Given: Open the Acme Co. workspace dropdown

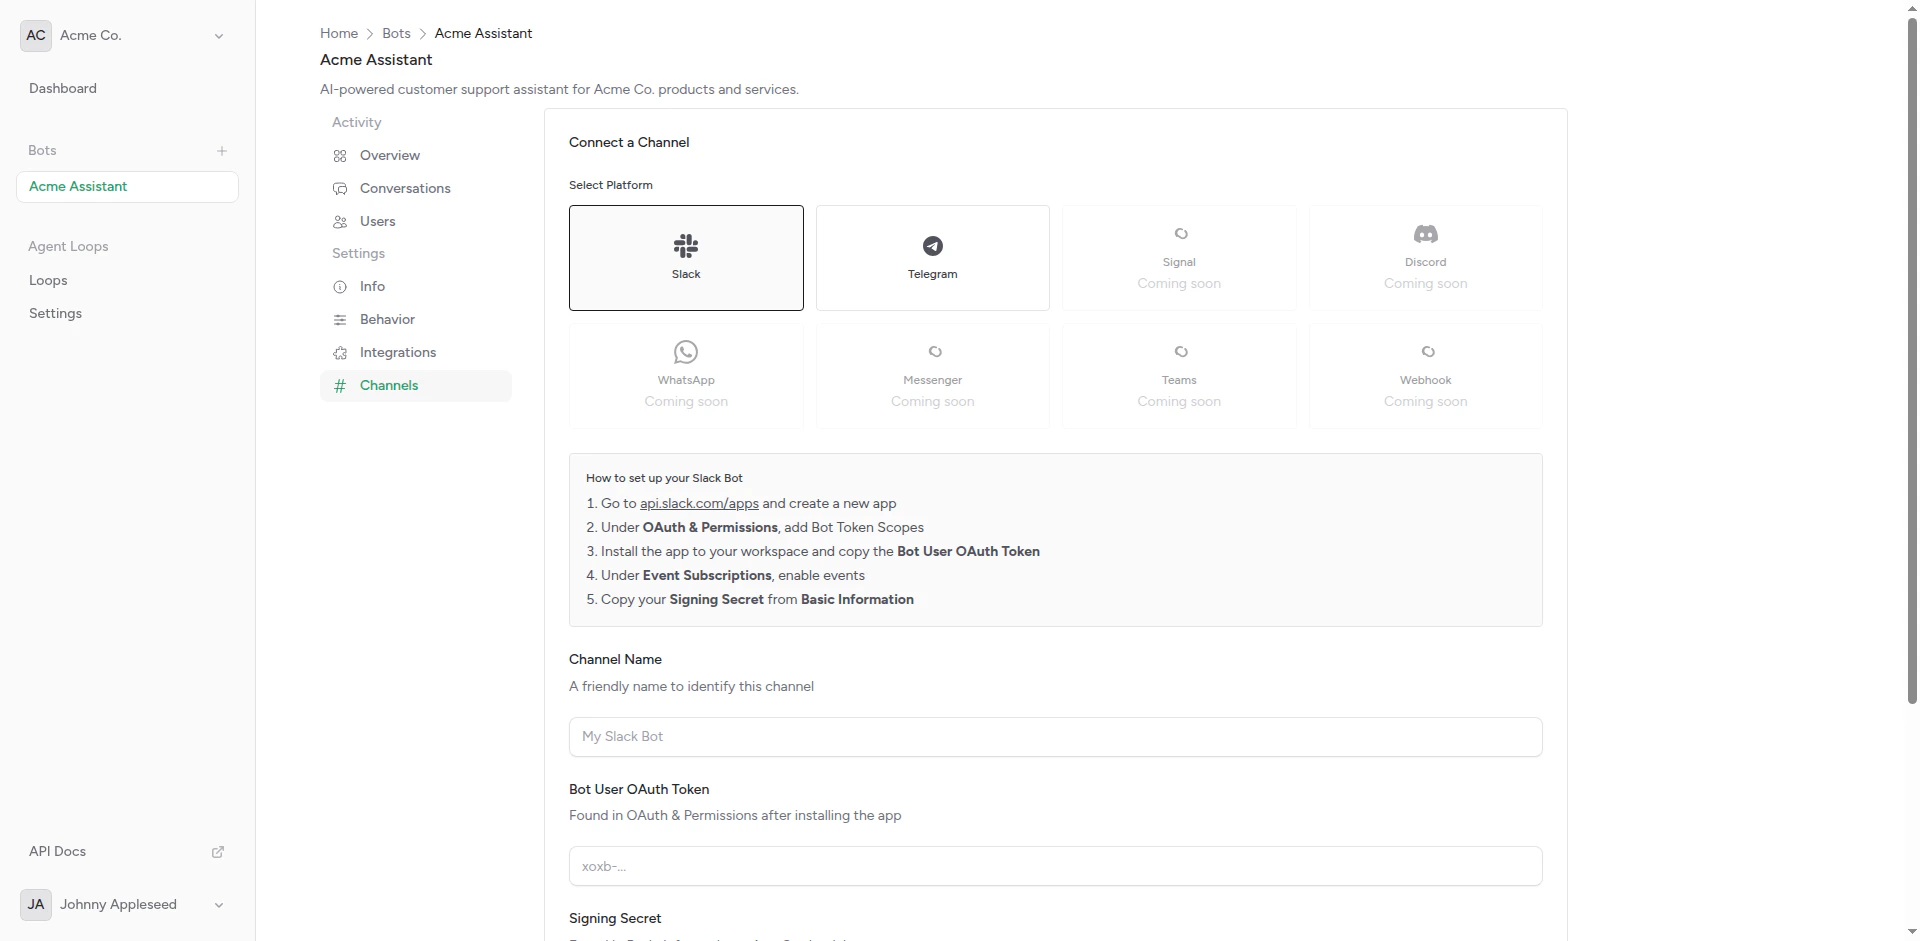Looking at the screenshot, I should [x=218, y=35].
